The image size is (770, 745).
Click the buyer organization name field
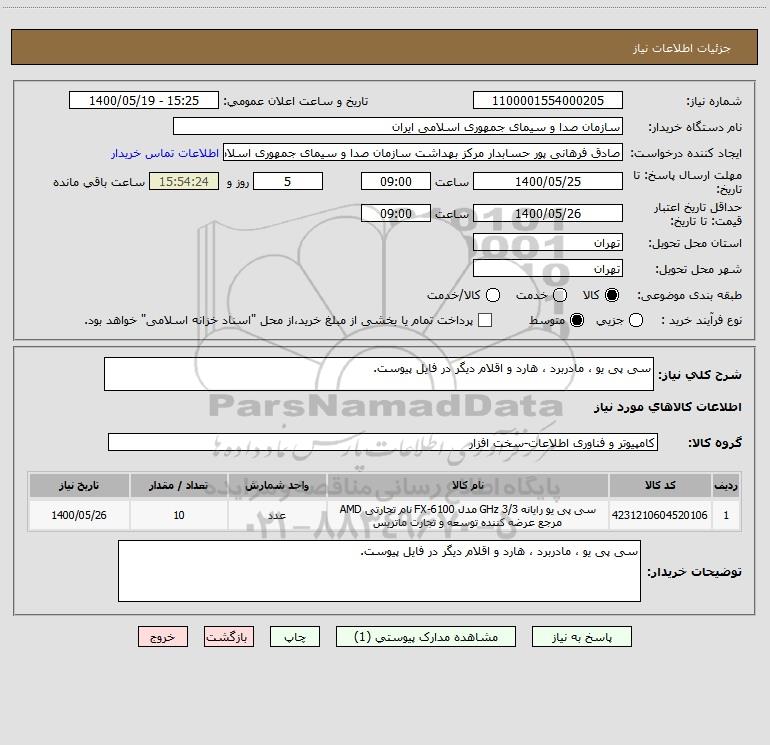tap(398, 127)
